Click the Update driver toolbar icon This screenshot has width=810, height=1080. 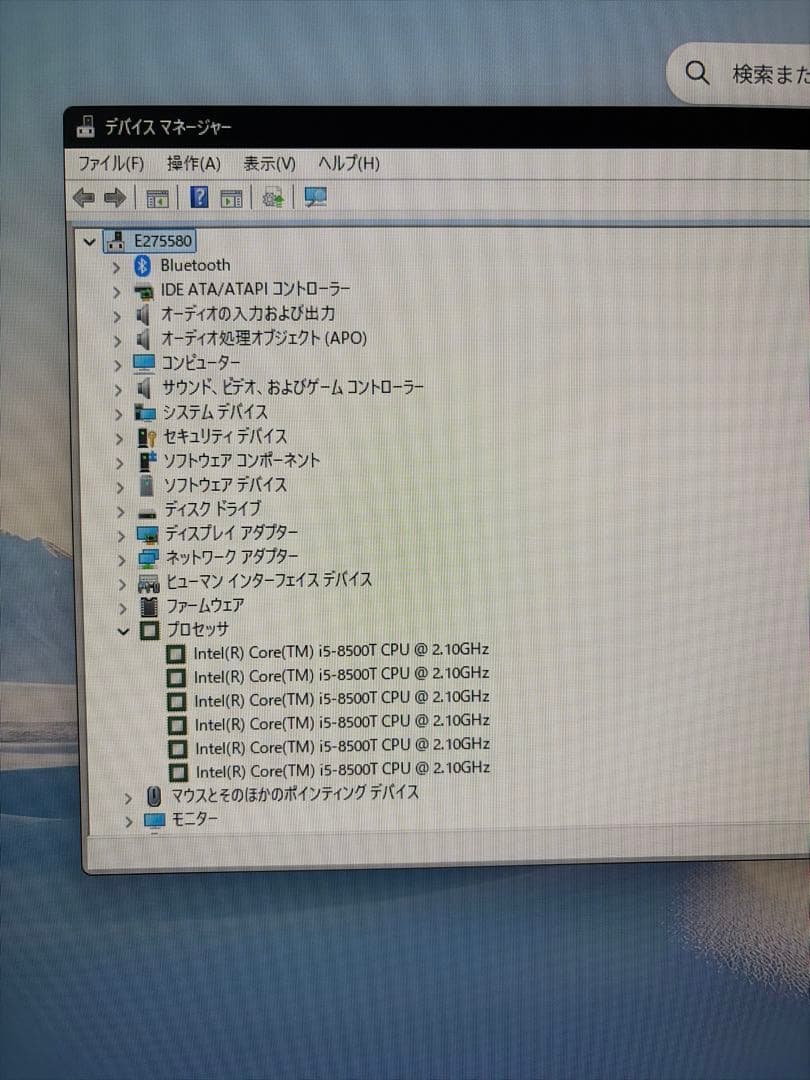click(273, 198)
